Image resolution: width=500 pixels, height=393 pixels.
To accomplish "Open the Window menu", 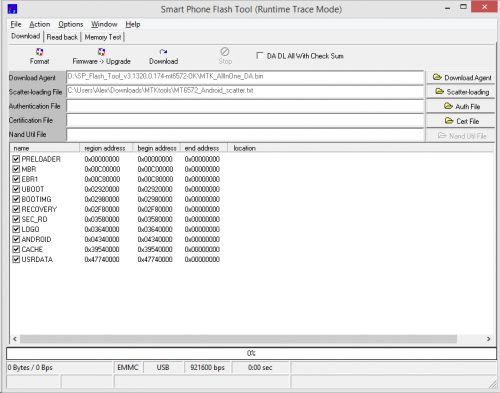I will pos(104,24).
